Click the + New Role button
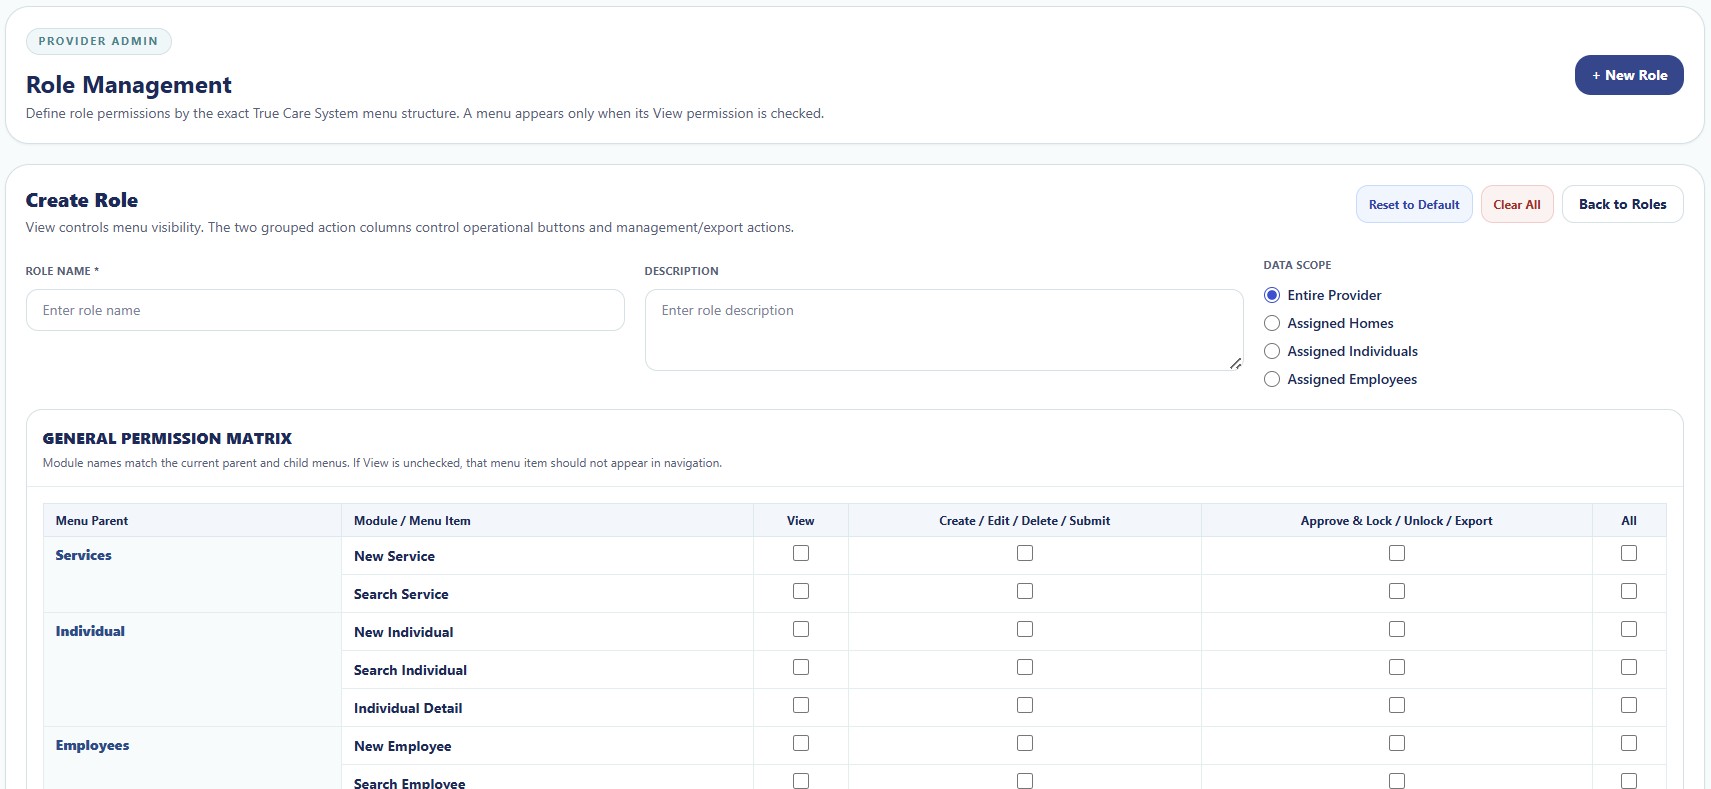The width and height of the screenshot is (1711, 789). pos(1629,75)
